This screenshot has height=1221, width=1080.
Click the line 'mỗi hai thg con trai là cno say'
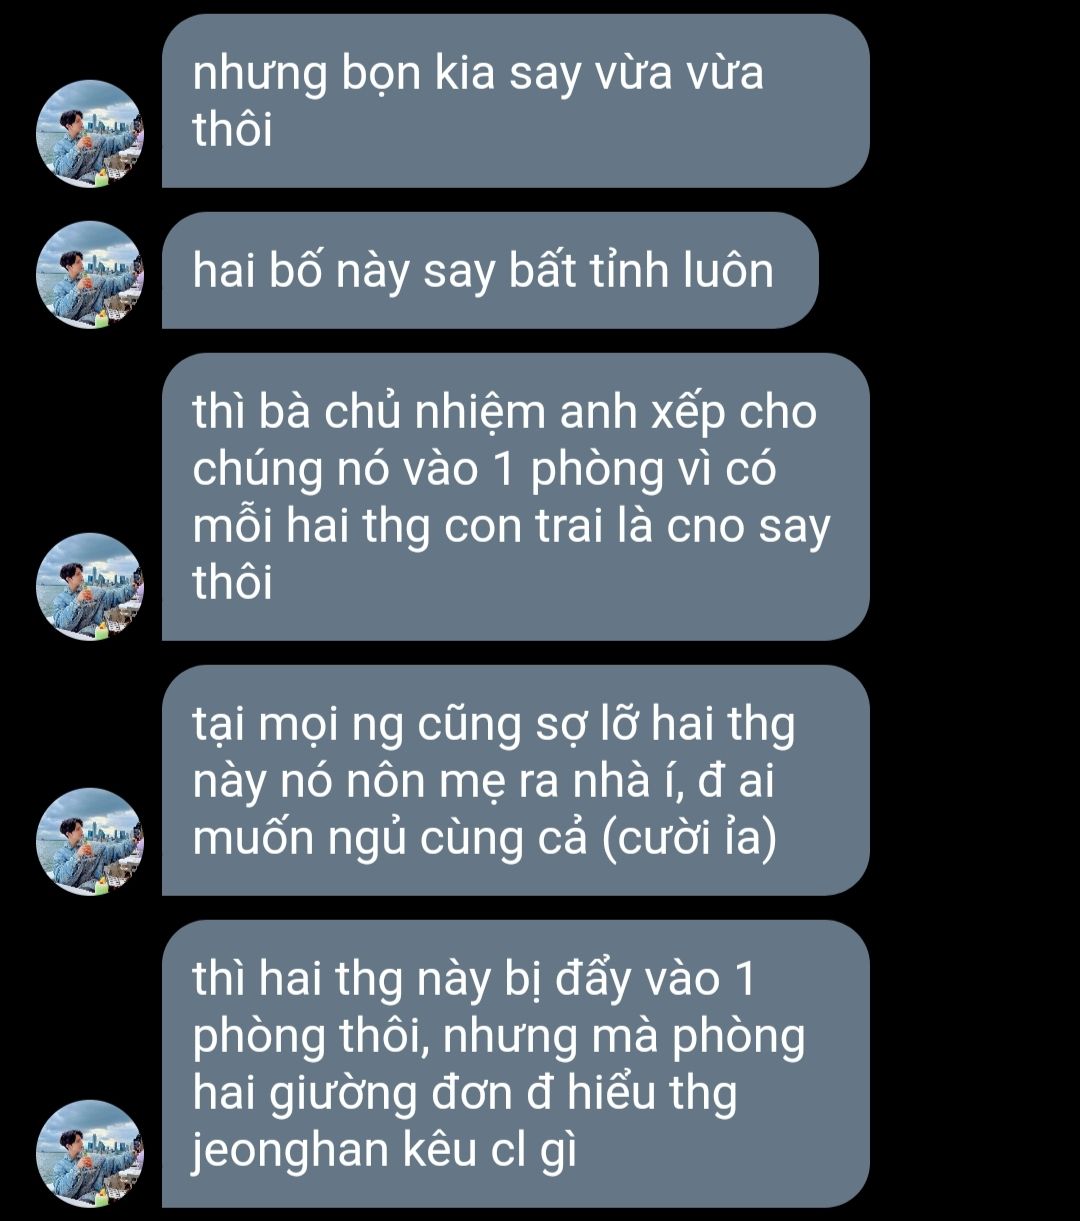click(x=512, y=526)
